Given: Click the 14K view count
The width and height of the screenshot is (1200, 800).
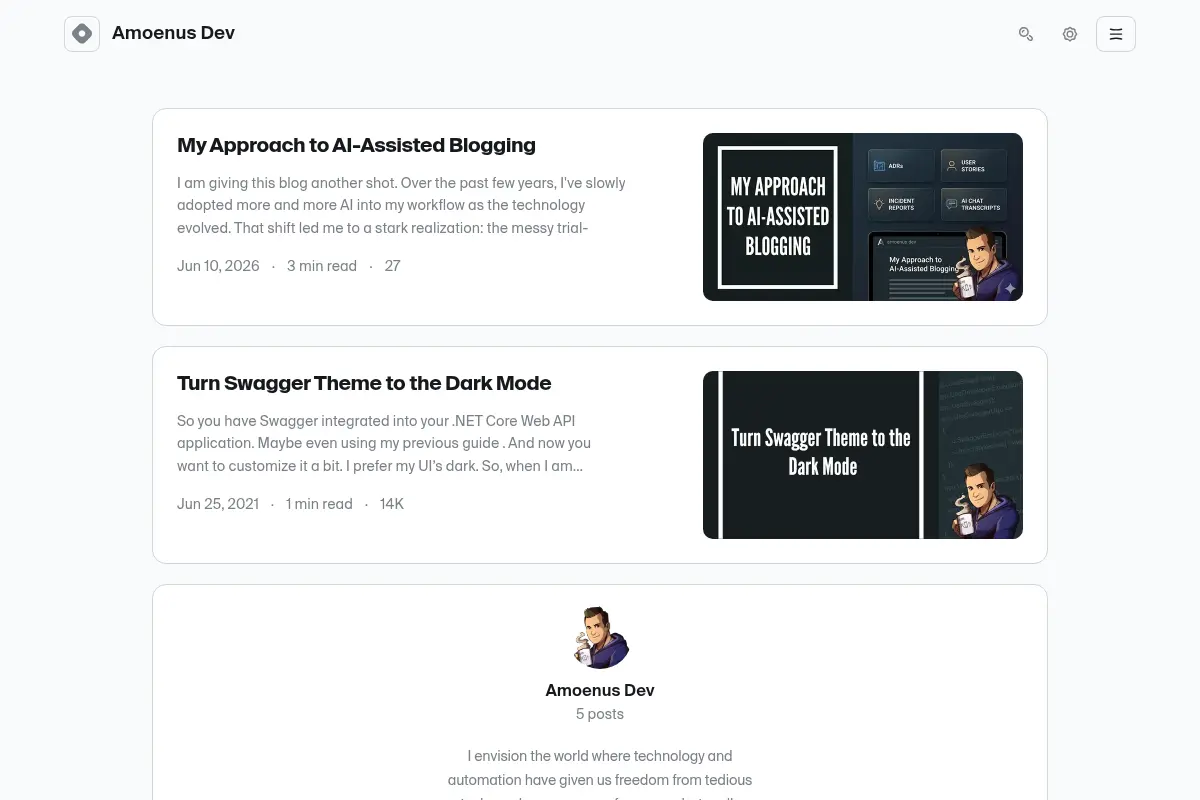Looking at the screenshot, I should [x=392, y=504].
